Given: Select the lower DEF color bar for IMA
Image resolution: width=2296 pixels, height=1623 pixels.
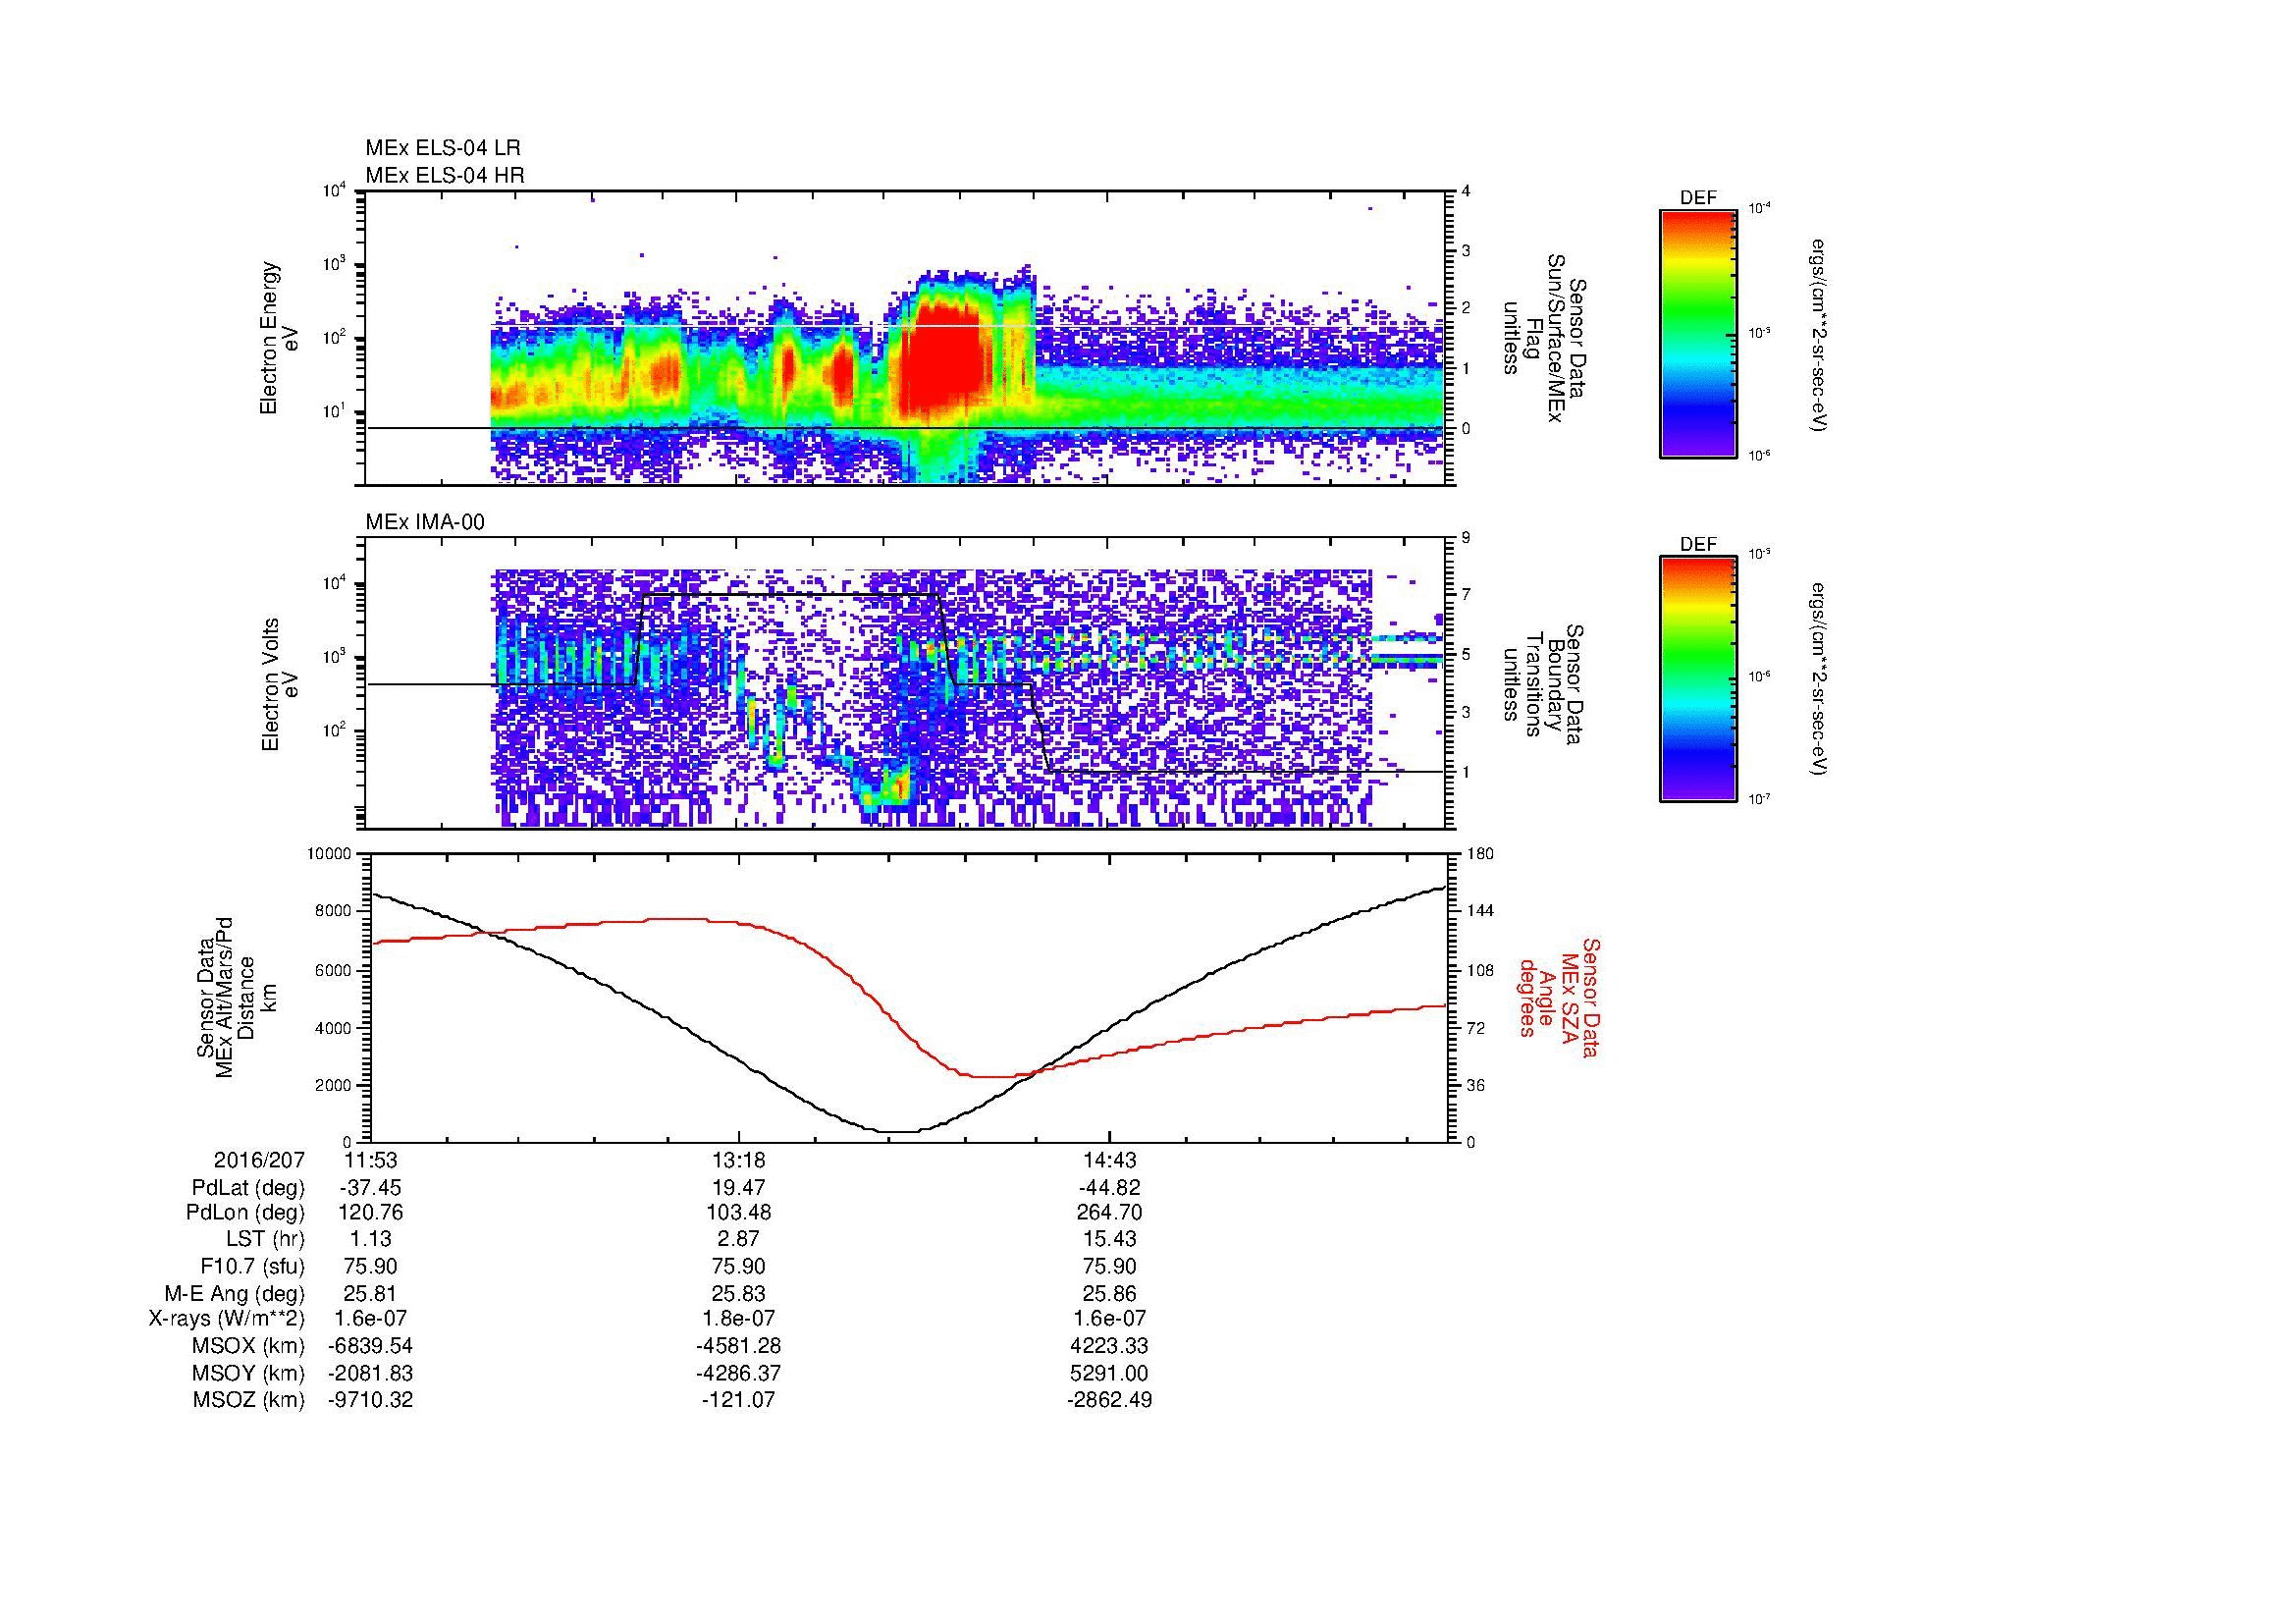Looking at the screenshot, I should [x=1698, y=679].
